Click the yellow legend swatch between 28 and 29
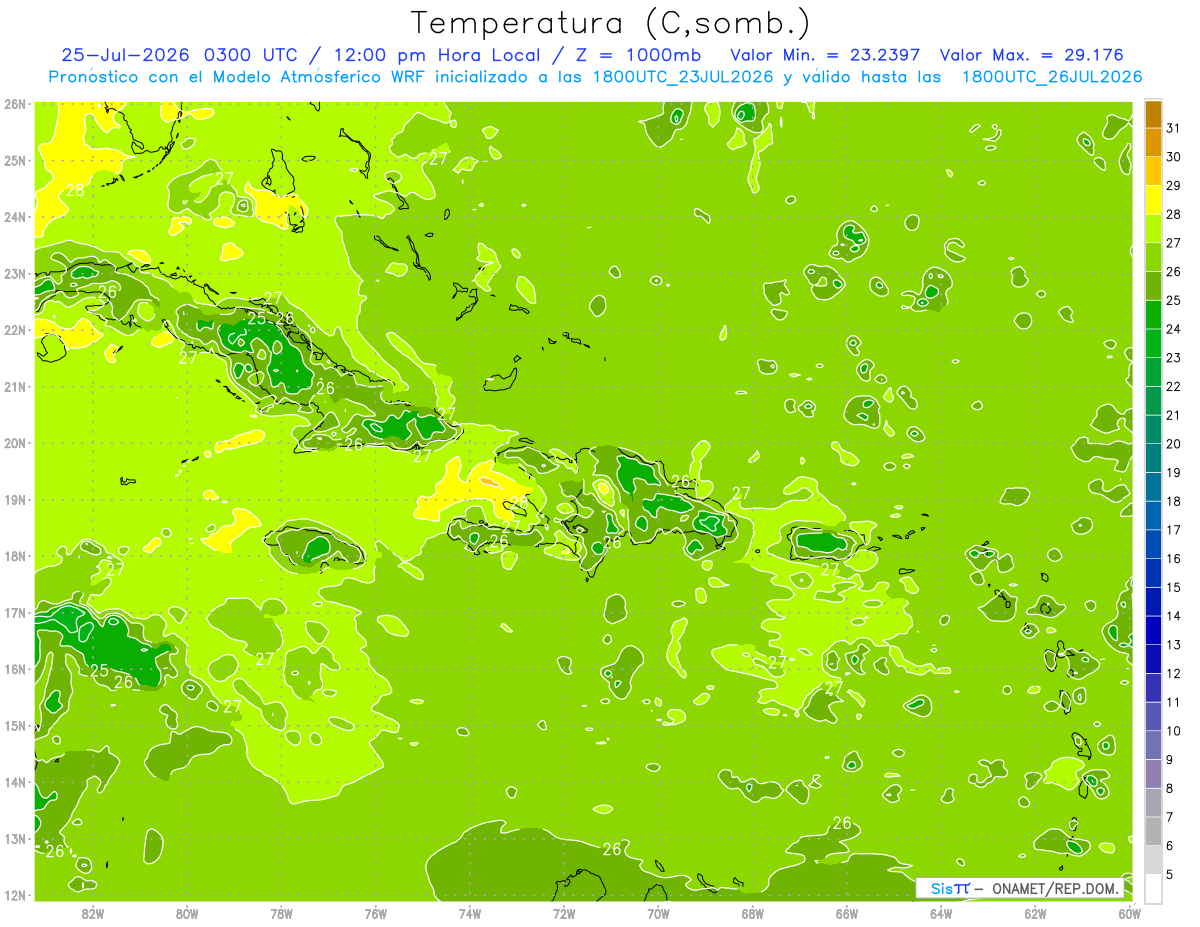The height and width of the screenshot is (927, 1200). (x=1153, y=200)
